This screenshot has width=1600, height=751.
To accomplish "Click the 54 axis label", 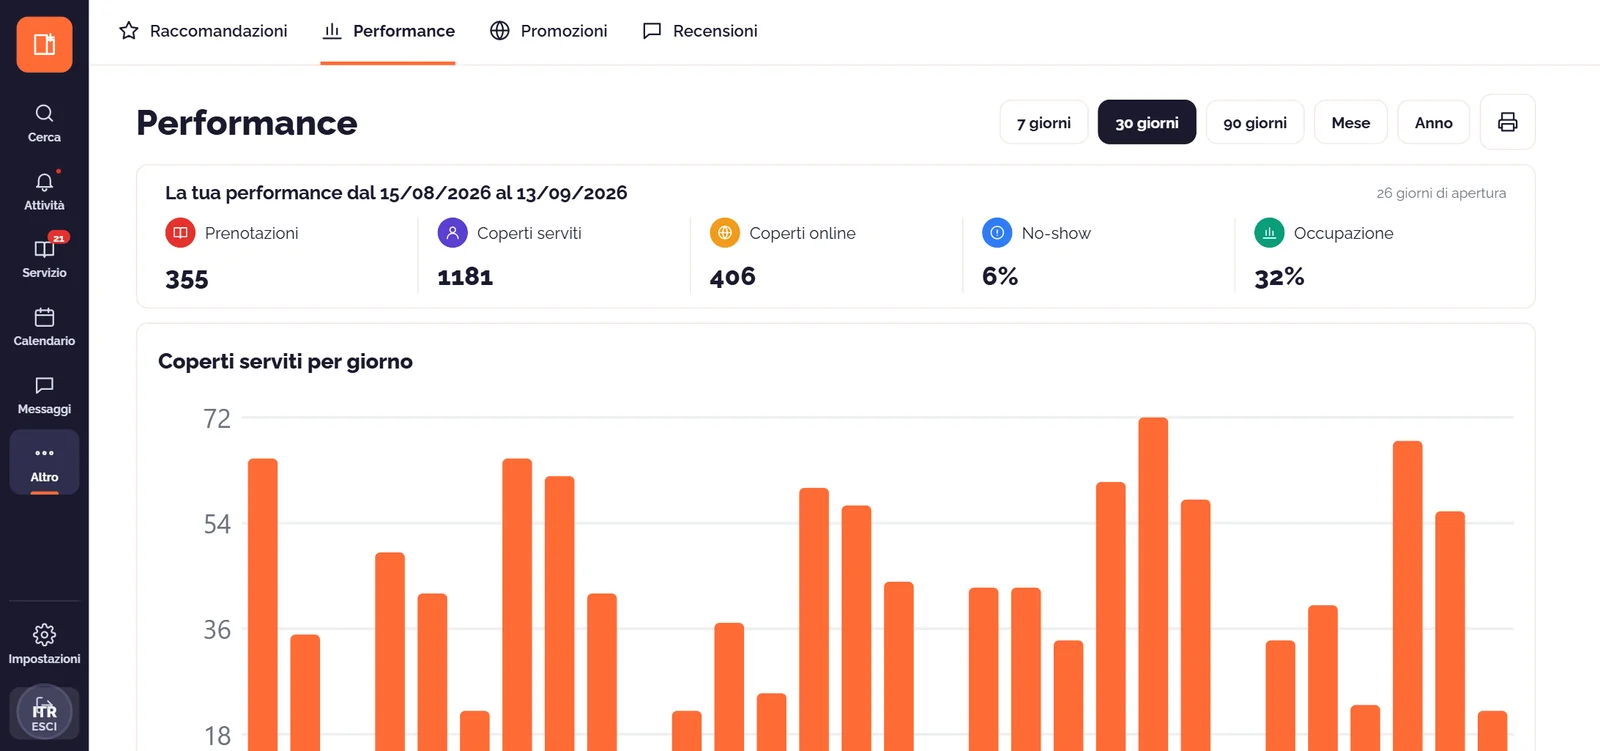I will pyautogui.click(x=217, y=524).
